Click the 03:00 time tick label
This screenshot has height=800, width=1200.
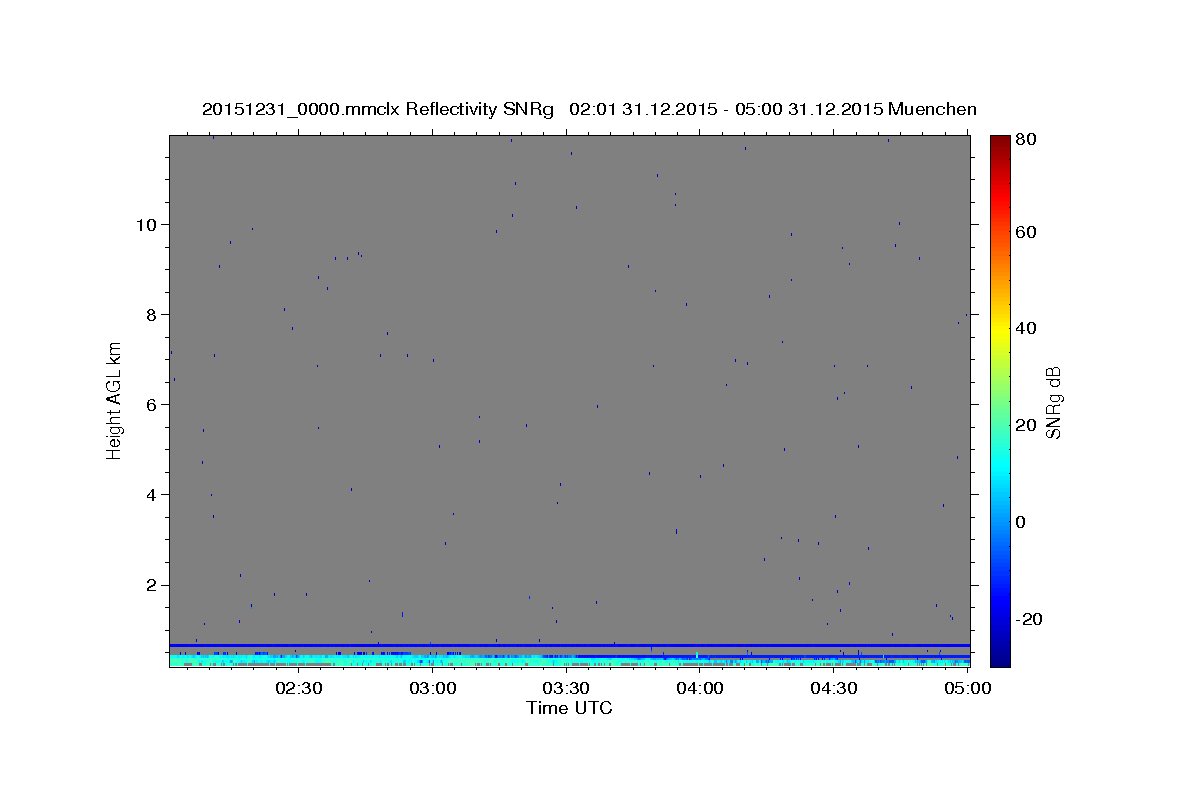tap(433, 688)
